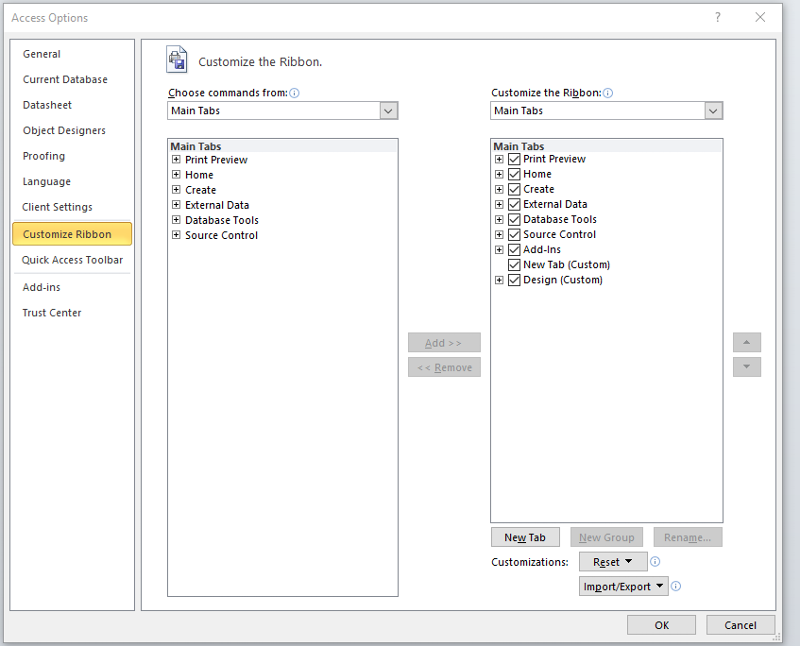The width and height of the screenshot is (800, 646).
Task: Select Create in the left commands list
Action: [x=200, y=189]
